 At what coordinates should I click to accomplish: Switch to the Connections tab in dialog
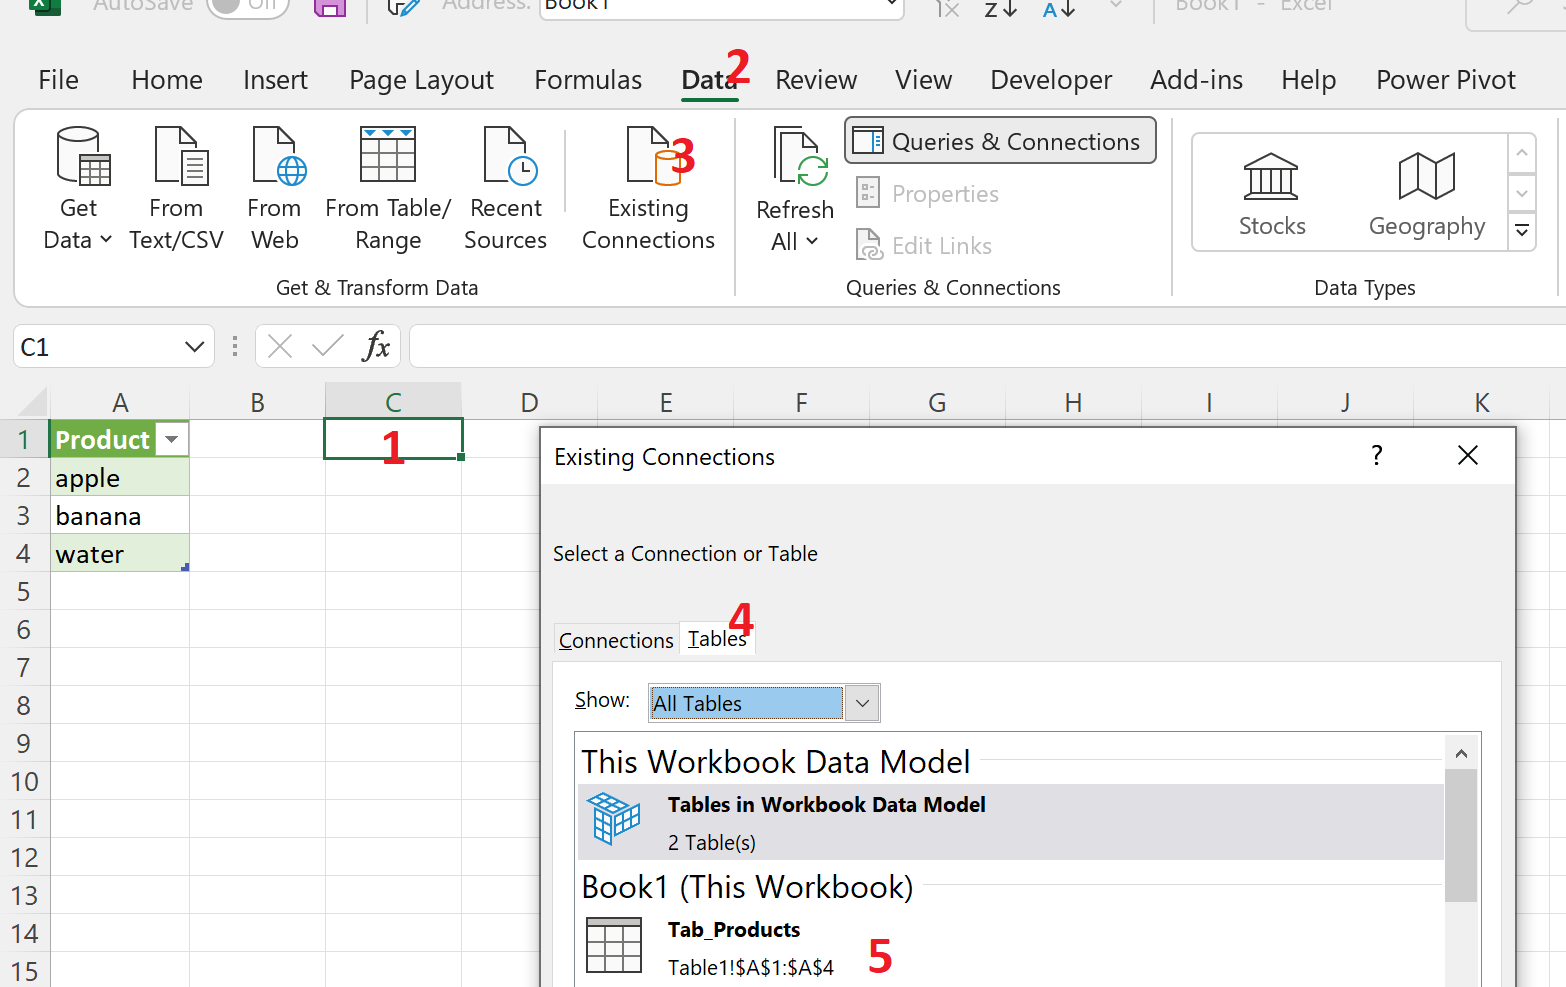click(616, 640)
